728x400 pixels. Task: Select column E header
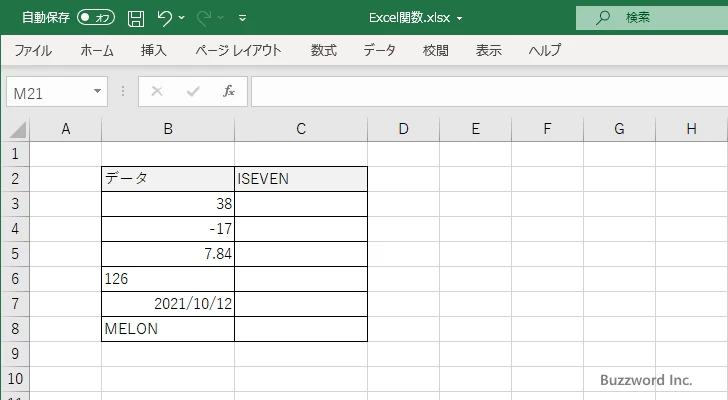(475, 129)
